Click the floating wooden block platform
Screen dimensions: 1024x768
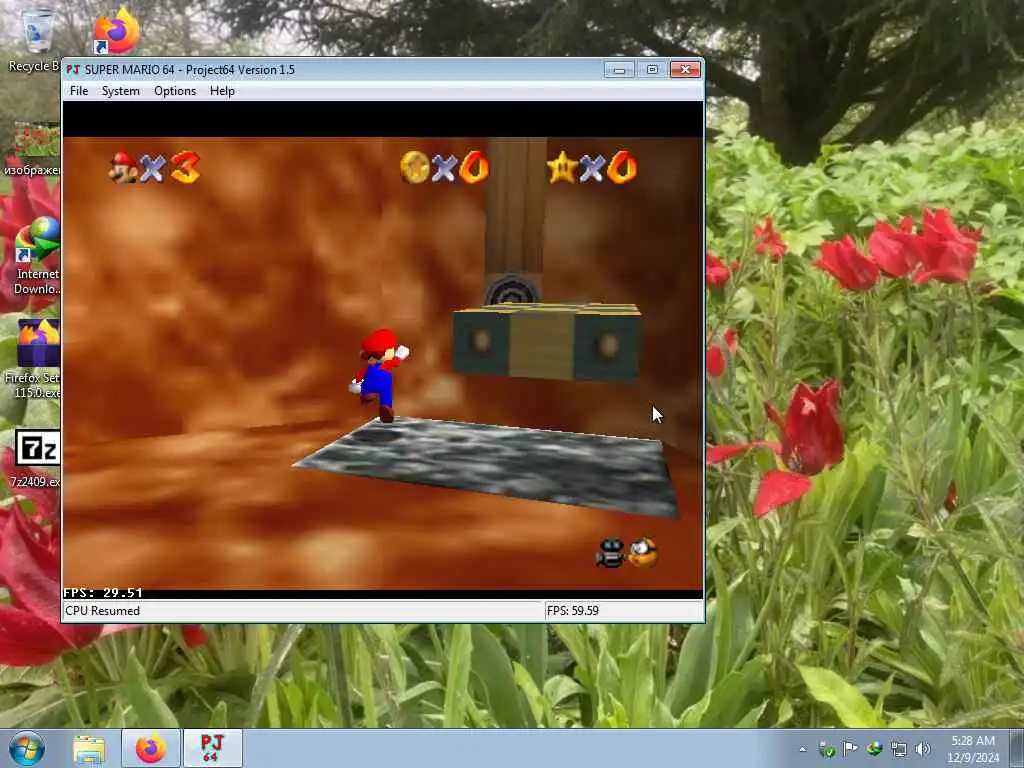click(x=546, y=341)
